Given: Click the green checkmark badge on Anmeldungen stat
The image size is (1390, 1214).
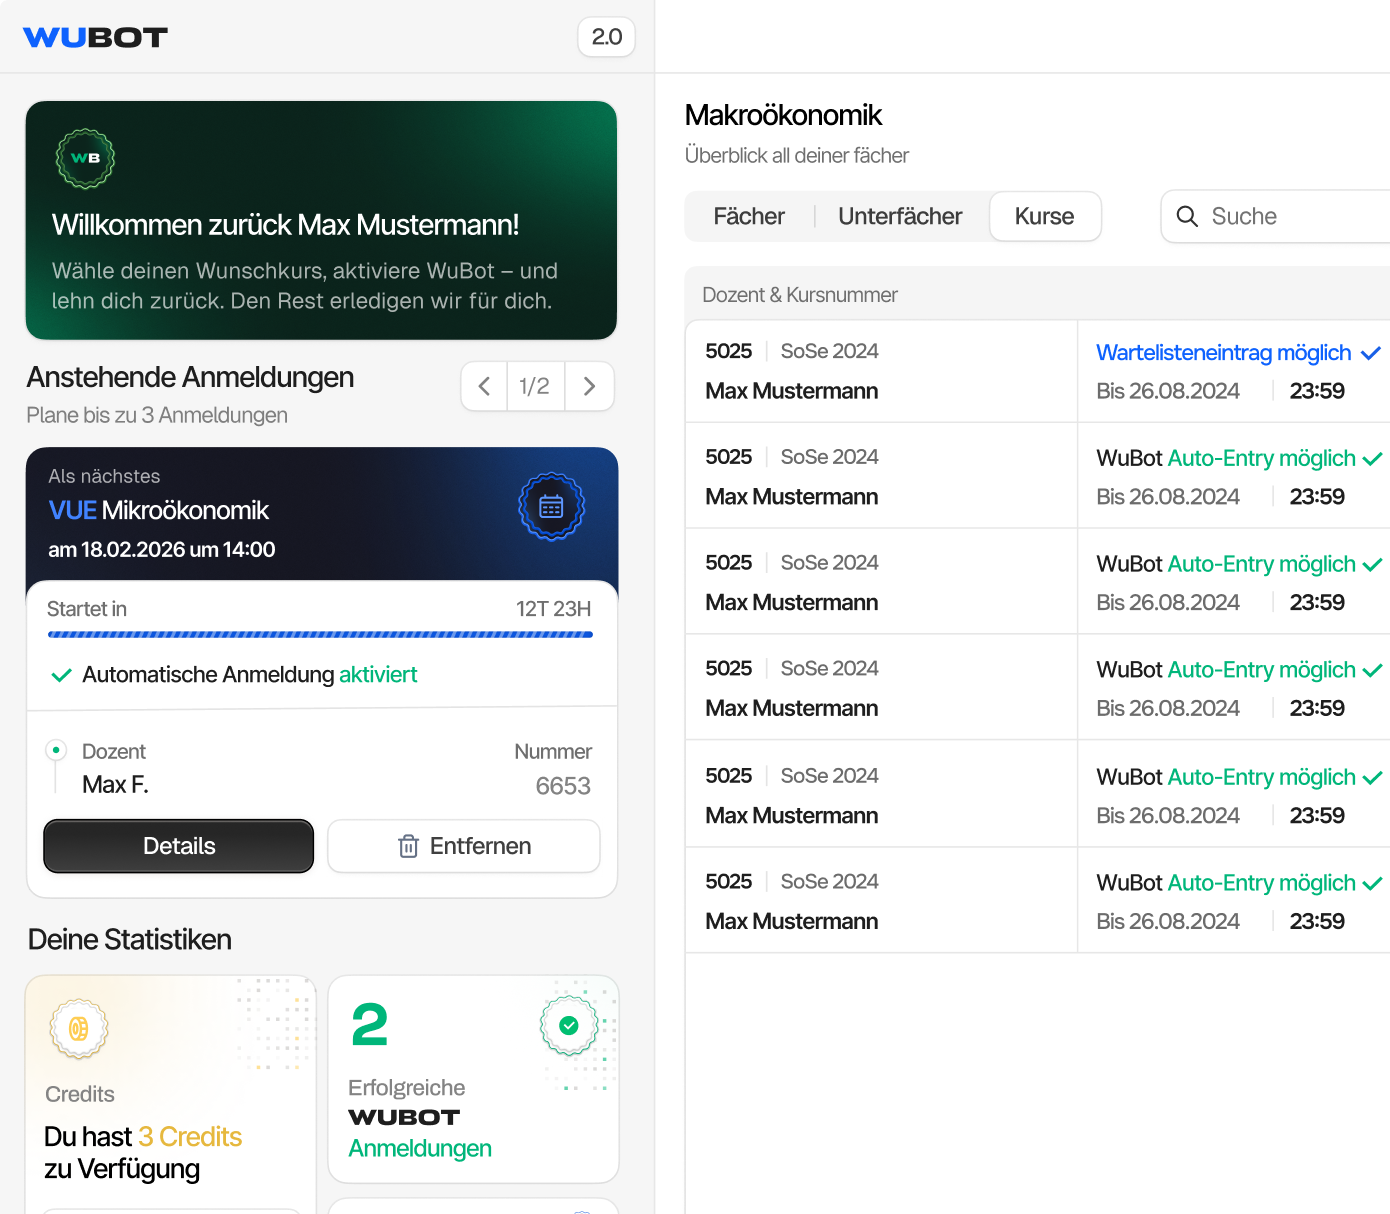Looking at the screenshot, I should [569, 1025].
